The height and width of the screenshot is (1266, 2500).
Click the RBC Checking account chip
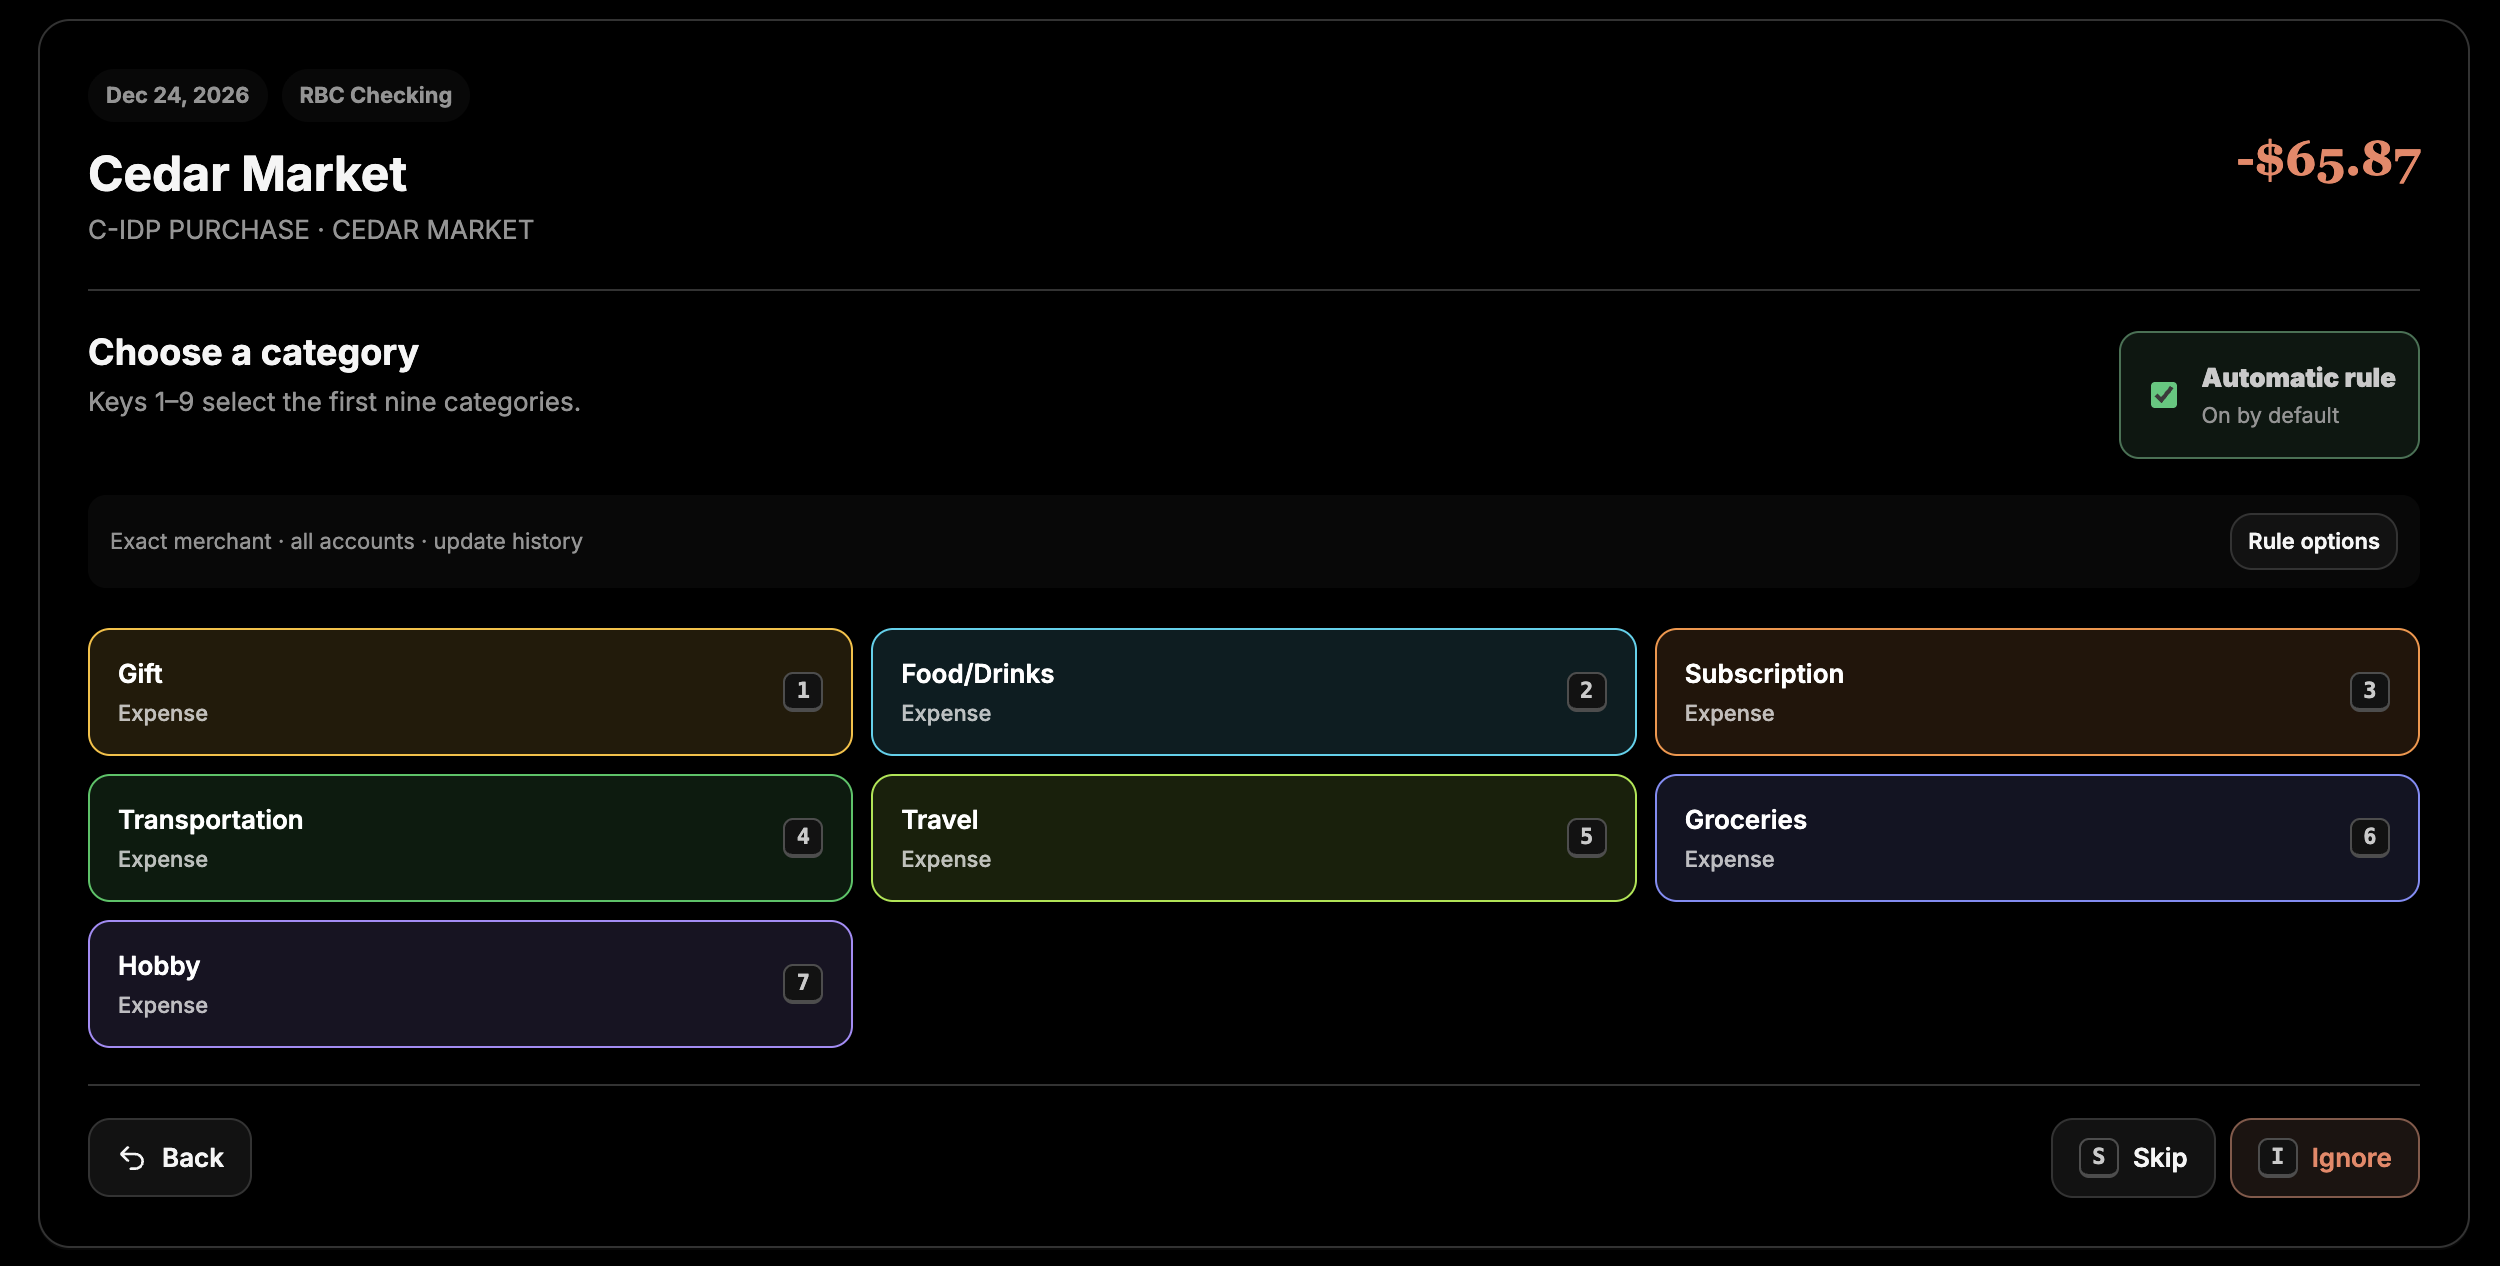[375, 95]
